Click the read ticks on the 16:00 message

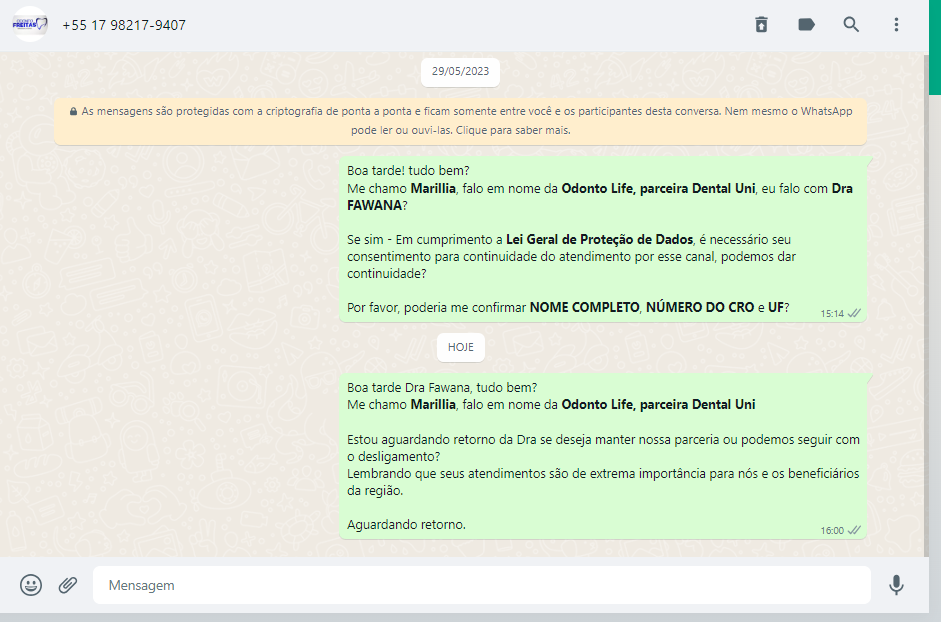pyautogui.click(x=854, y=530)
